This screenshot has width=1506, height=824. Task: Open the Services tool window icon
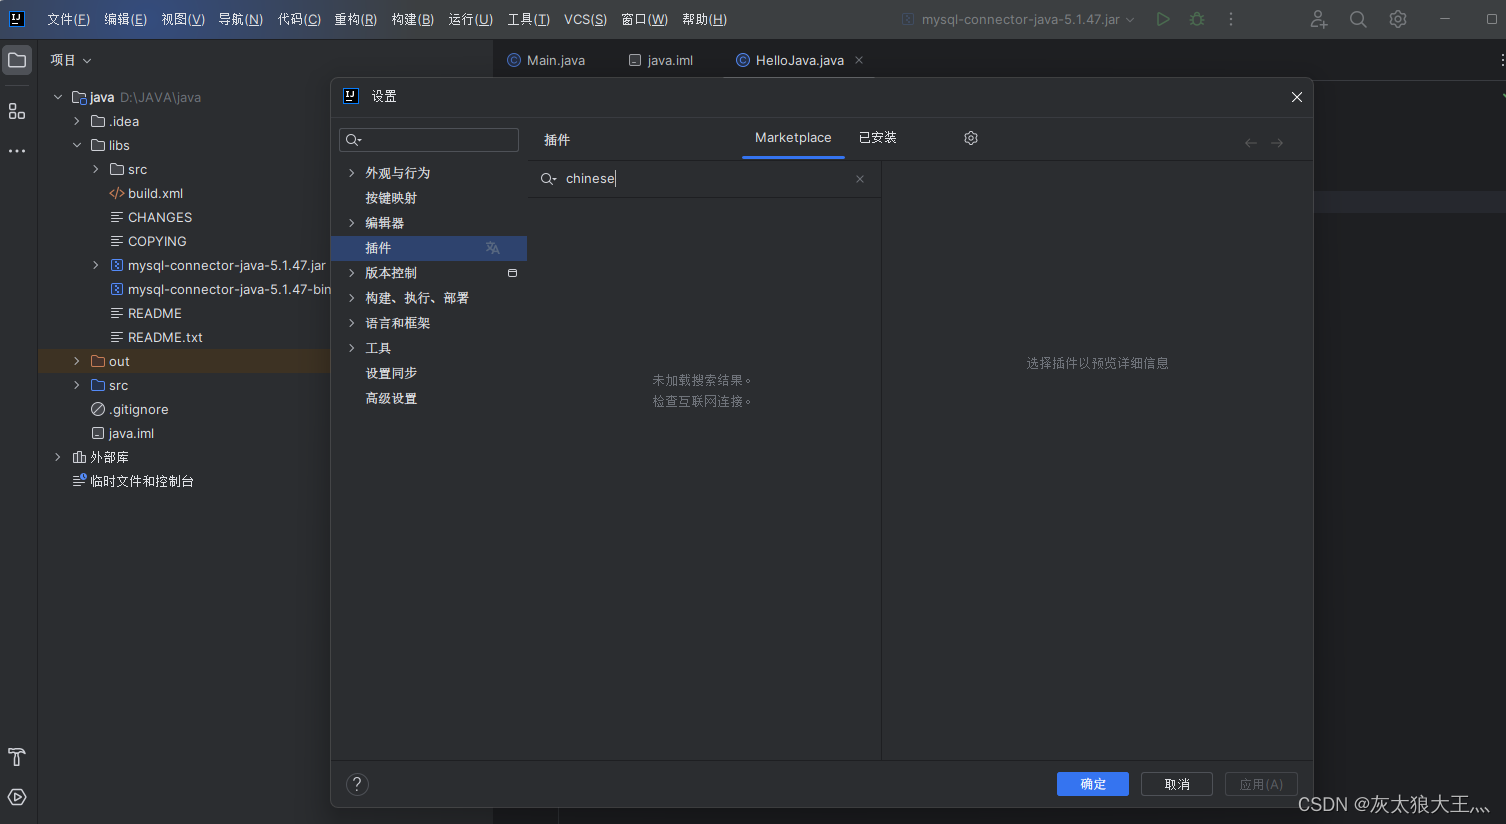[16, 797]
